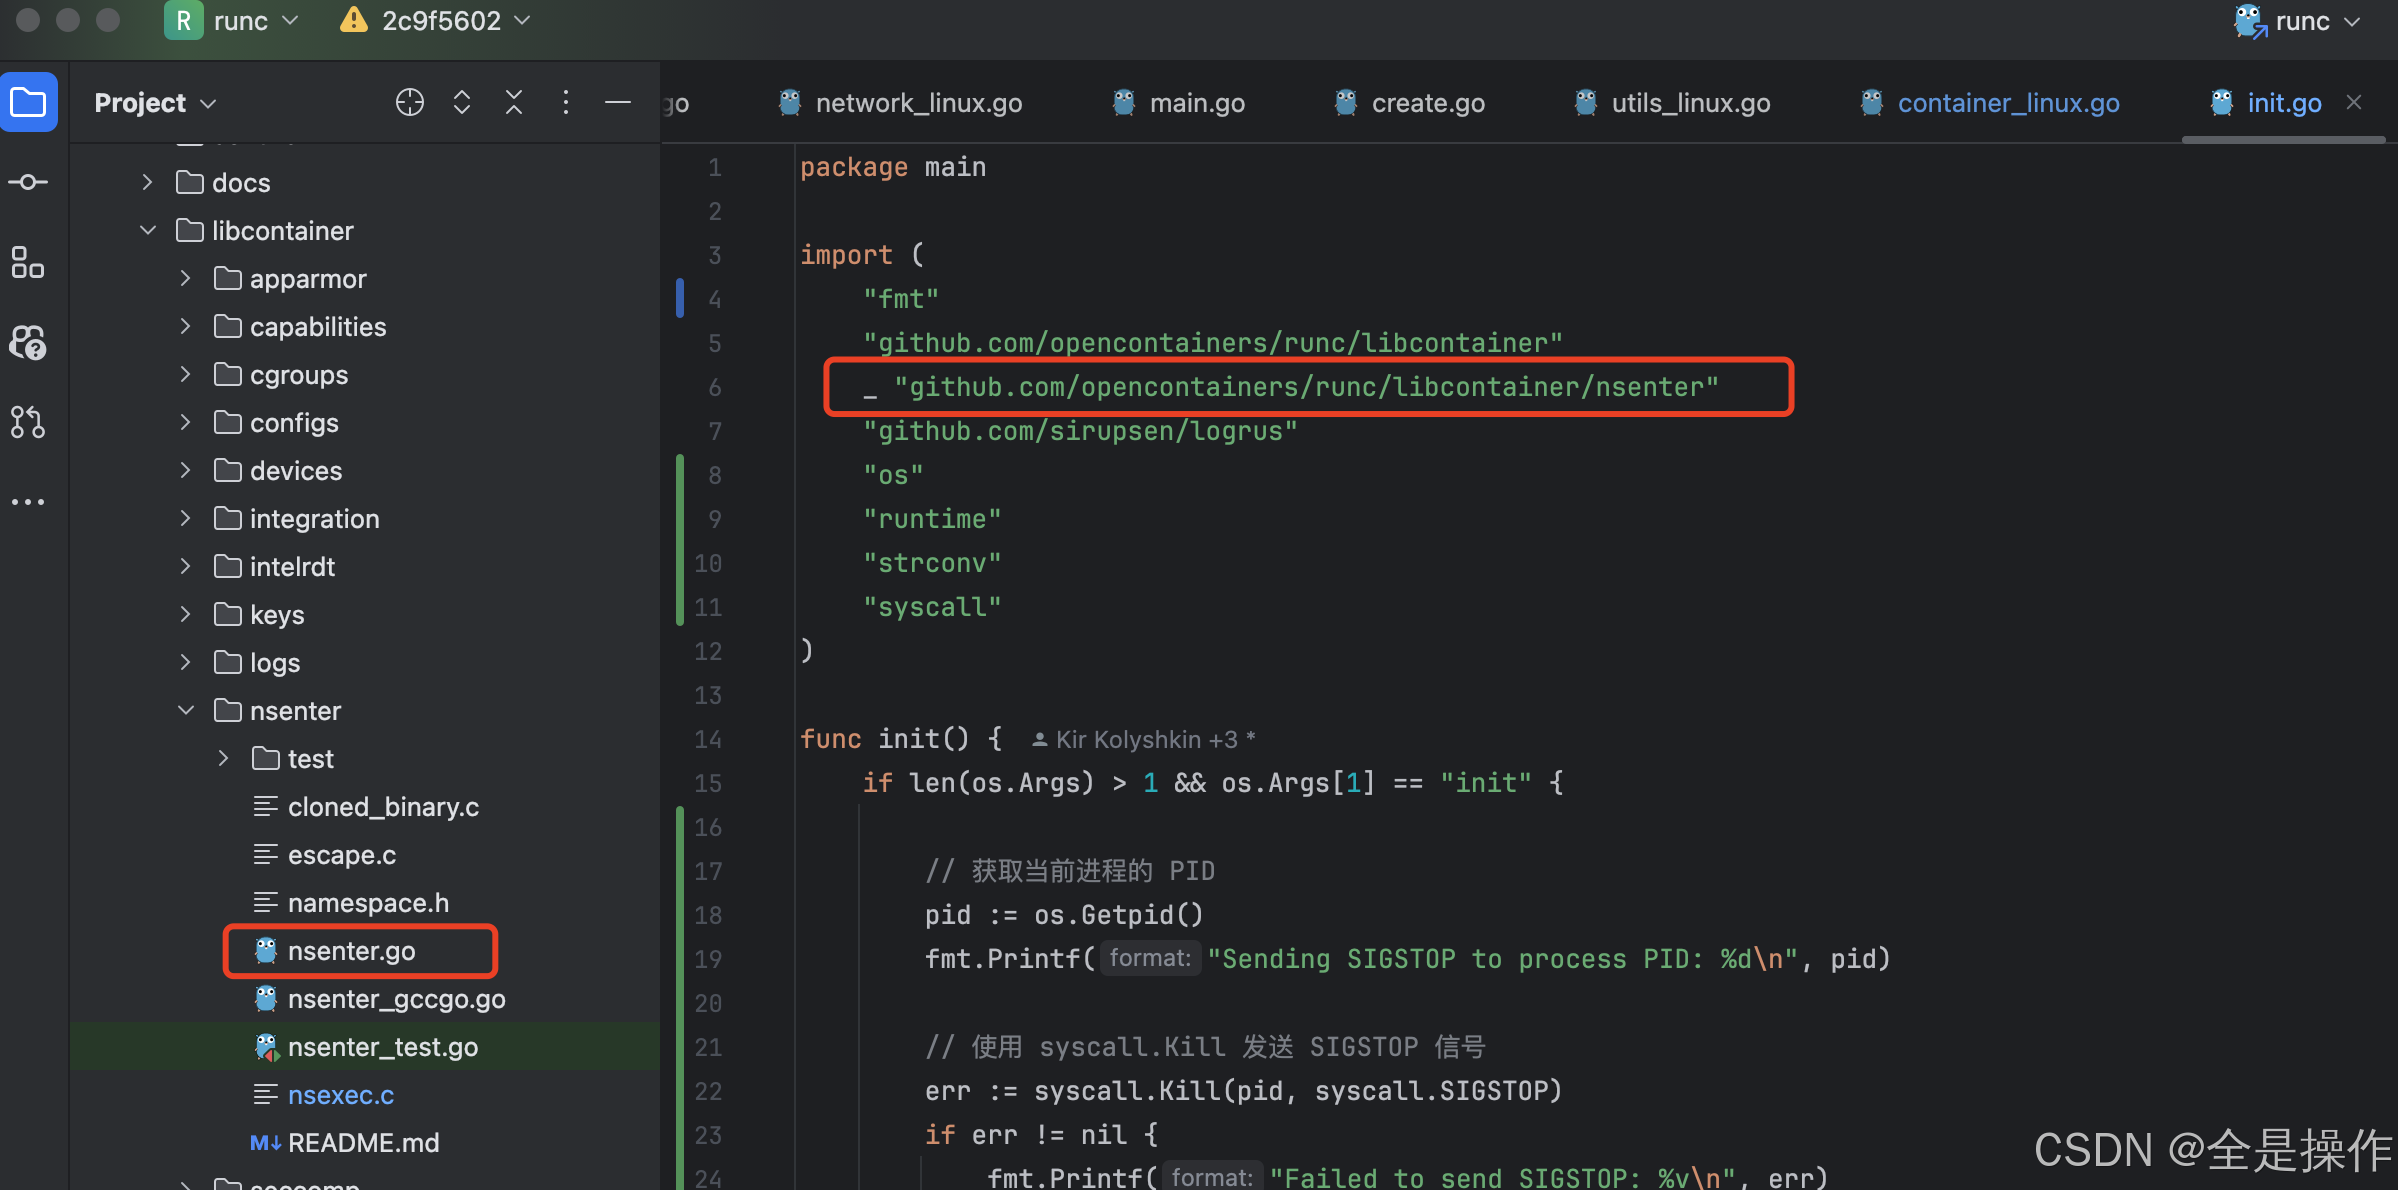Open Project panel options kebab menu
Viewport: 2398px width, 1190px height.
pyautogui.click(x=566, y=102)
